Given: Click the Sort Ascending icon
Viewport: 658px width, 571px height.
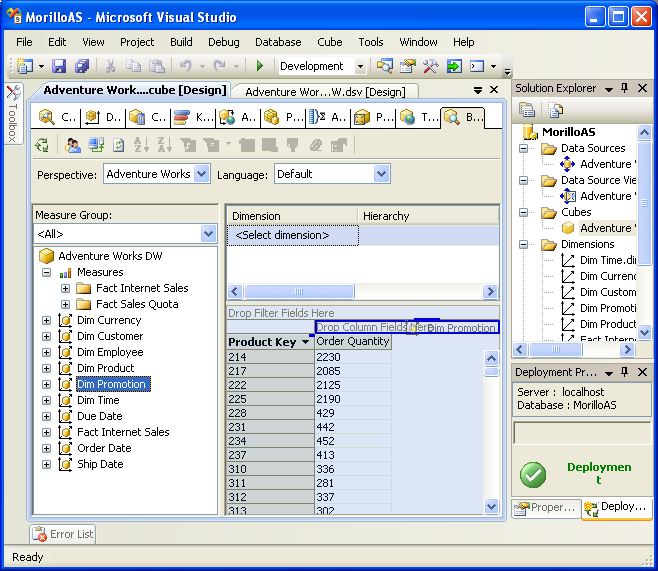Looking at the screenshot, I should (141, 145).
